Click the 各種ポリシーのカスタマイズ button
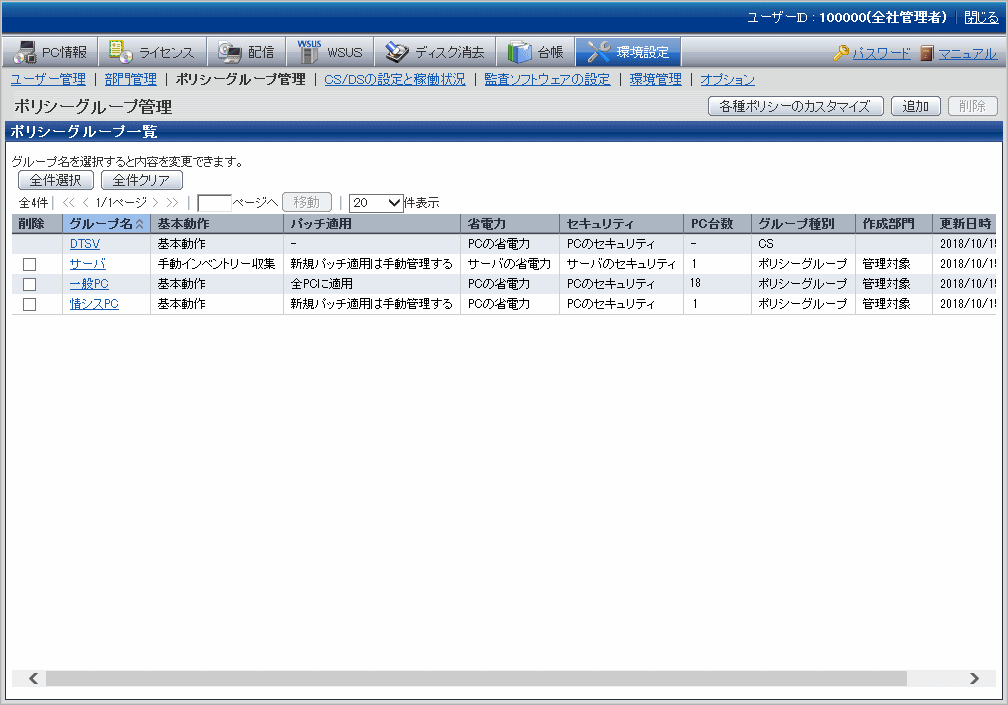 (x=795, y=106)
